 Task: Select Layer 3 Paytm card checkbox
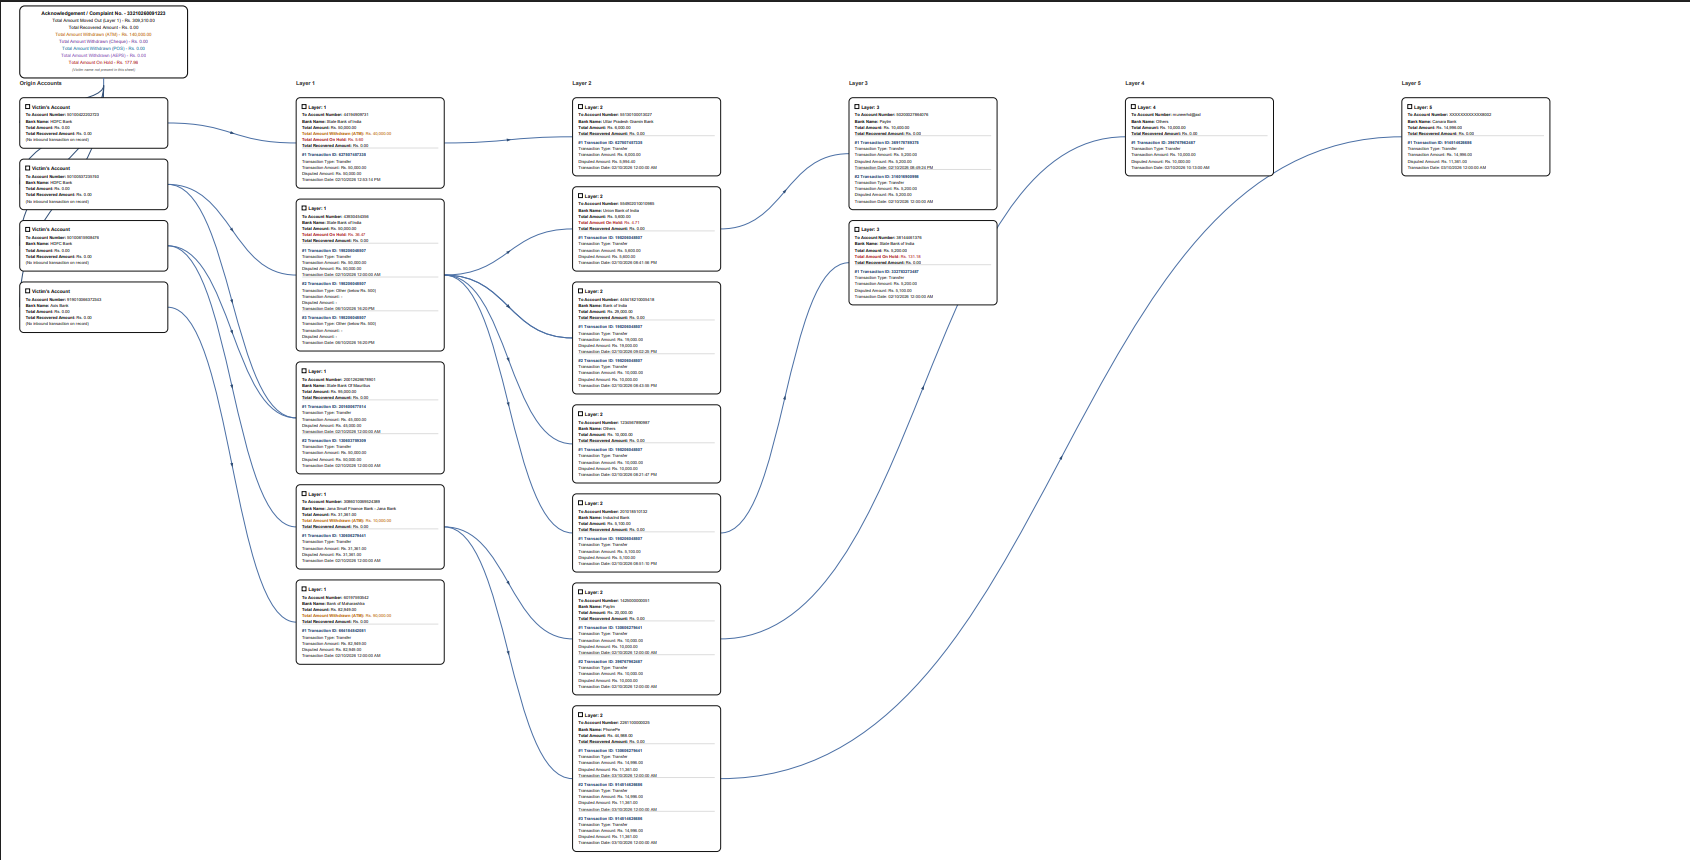click(x=857, y=106)
